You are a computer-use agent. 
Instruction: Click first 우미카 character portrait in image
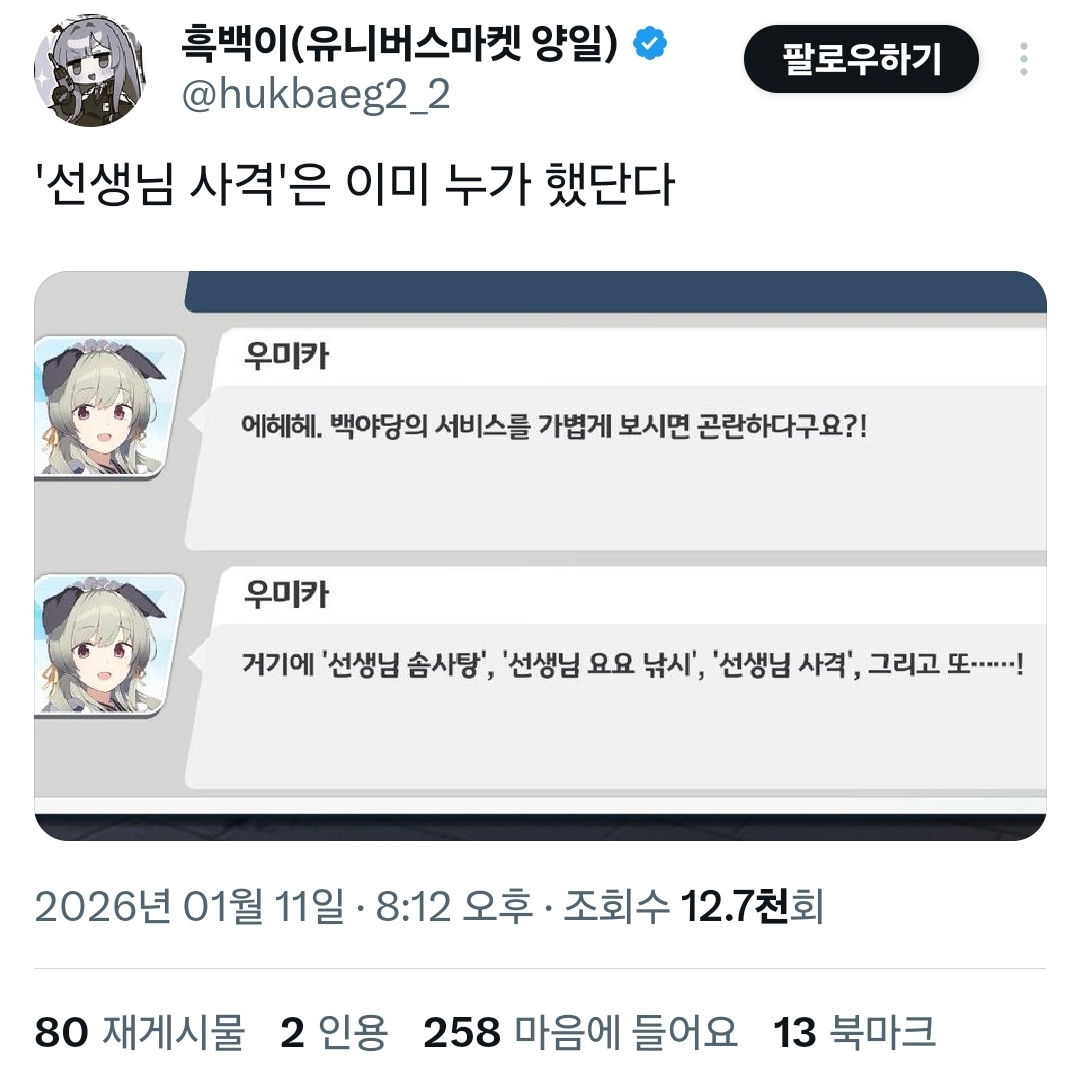(x=108, y=408)
